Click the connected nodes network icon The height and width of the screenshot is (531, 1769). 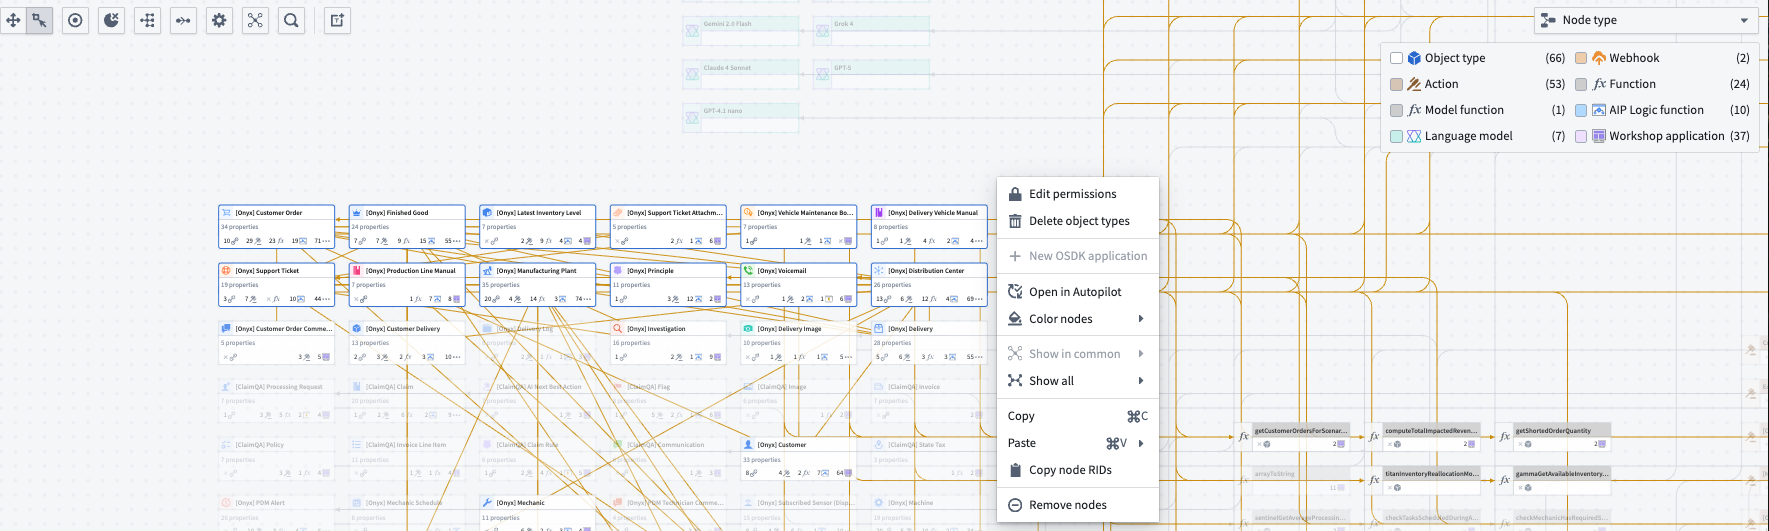255,20
